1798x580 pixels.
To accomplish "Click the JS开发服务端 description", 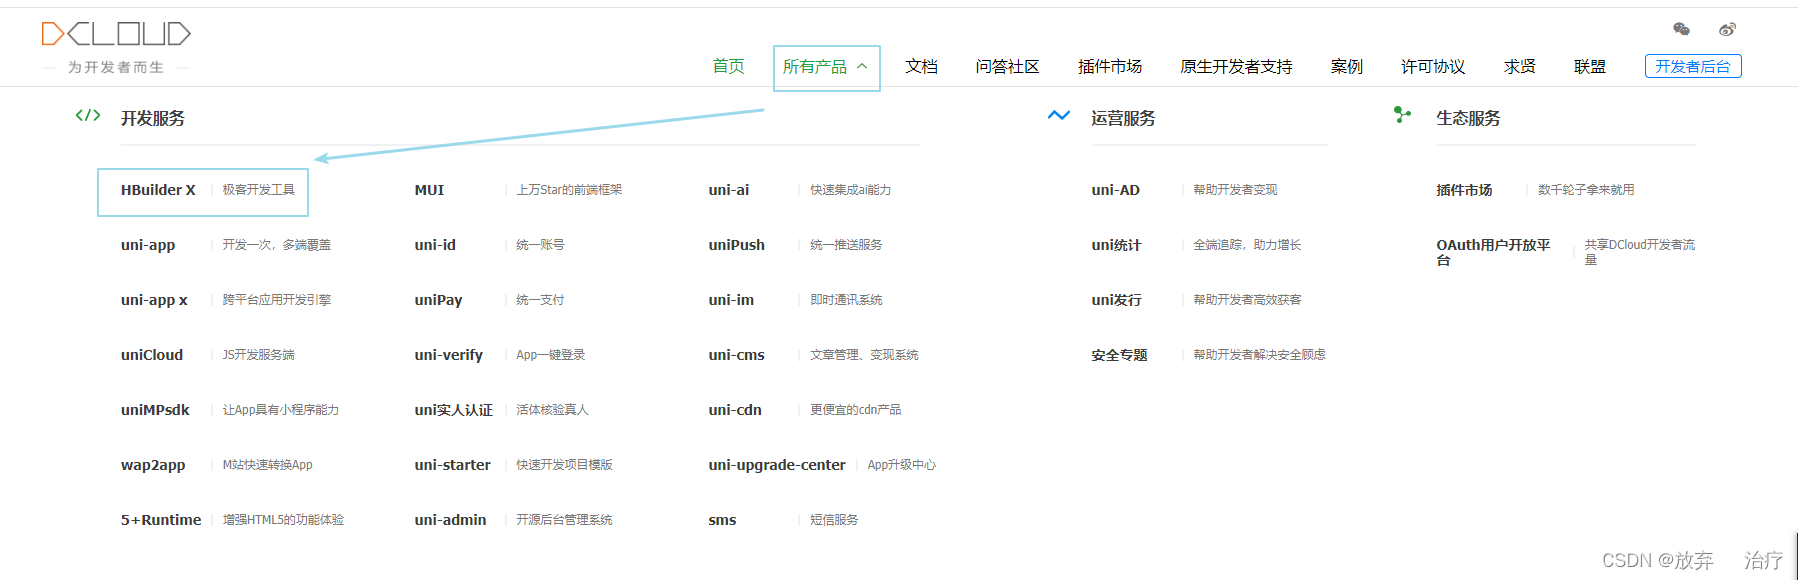I will (x=258, y=355).
